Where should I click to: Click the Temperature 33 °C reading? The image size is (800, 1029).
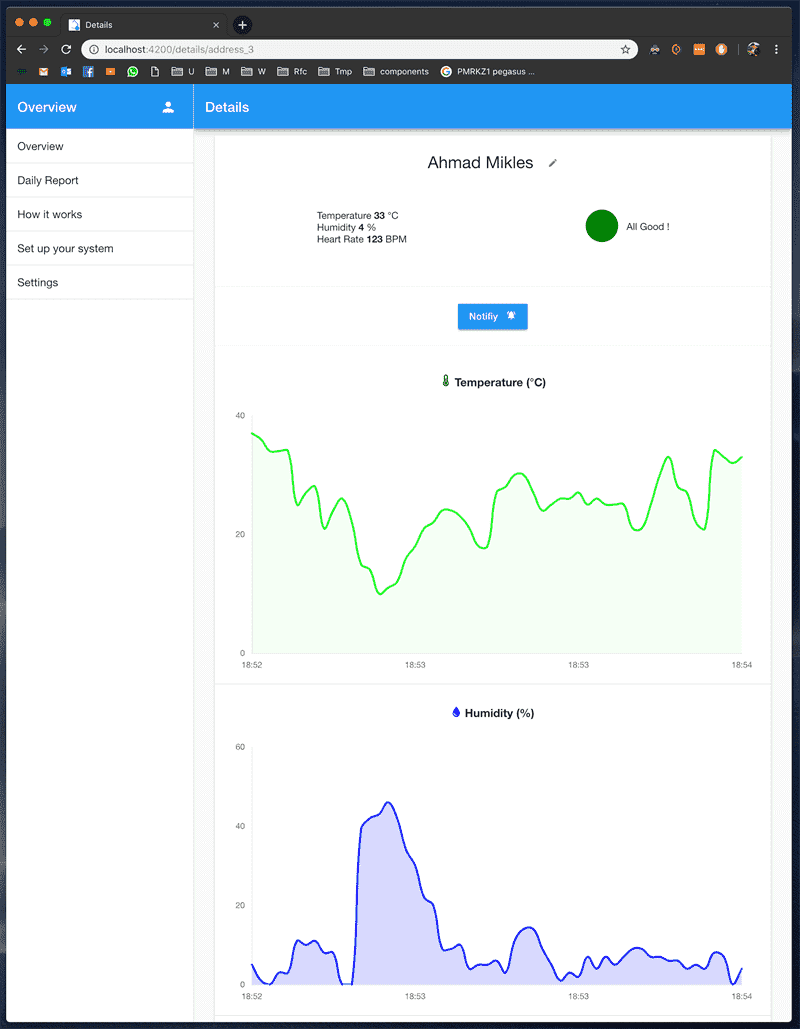[357, 215]
